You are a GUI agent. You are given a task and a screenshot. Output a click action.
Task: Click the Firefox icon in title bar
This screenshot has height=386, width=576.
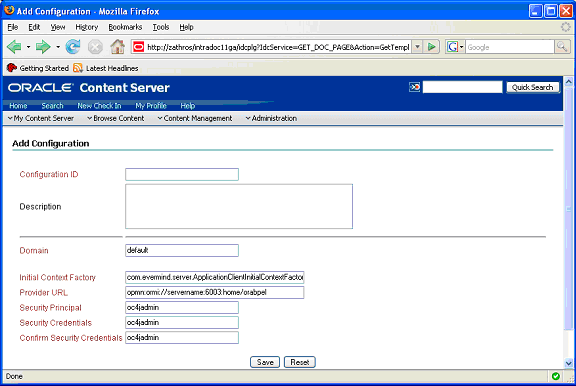[9, 11]
